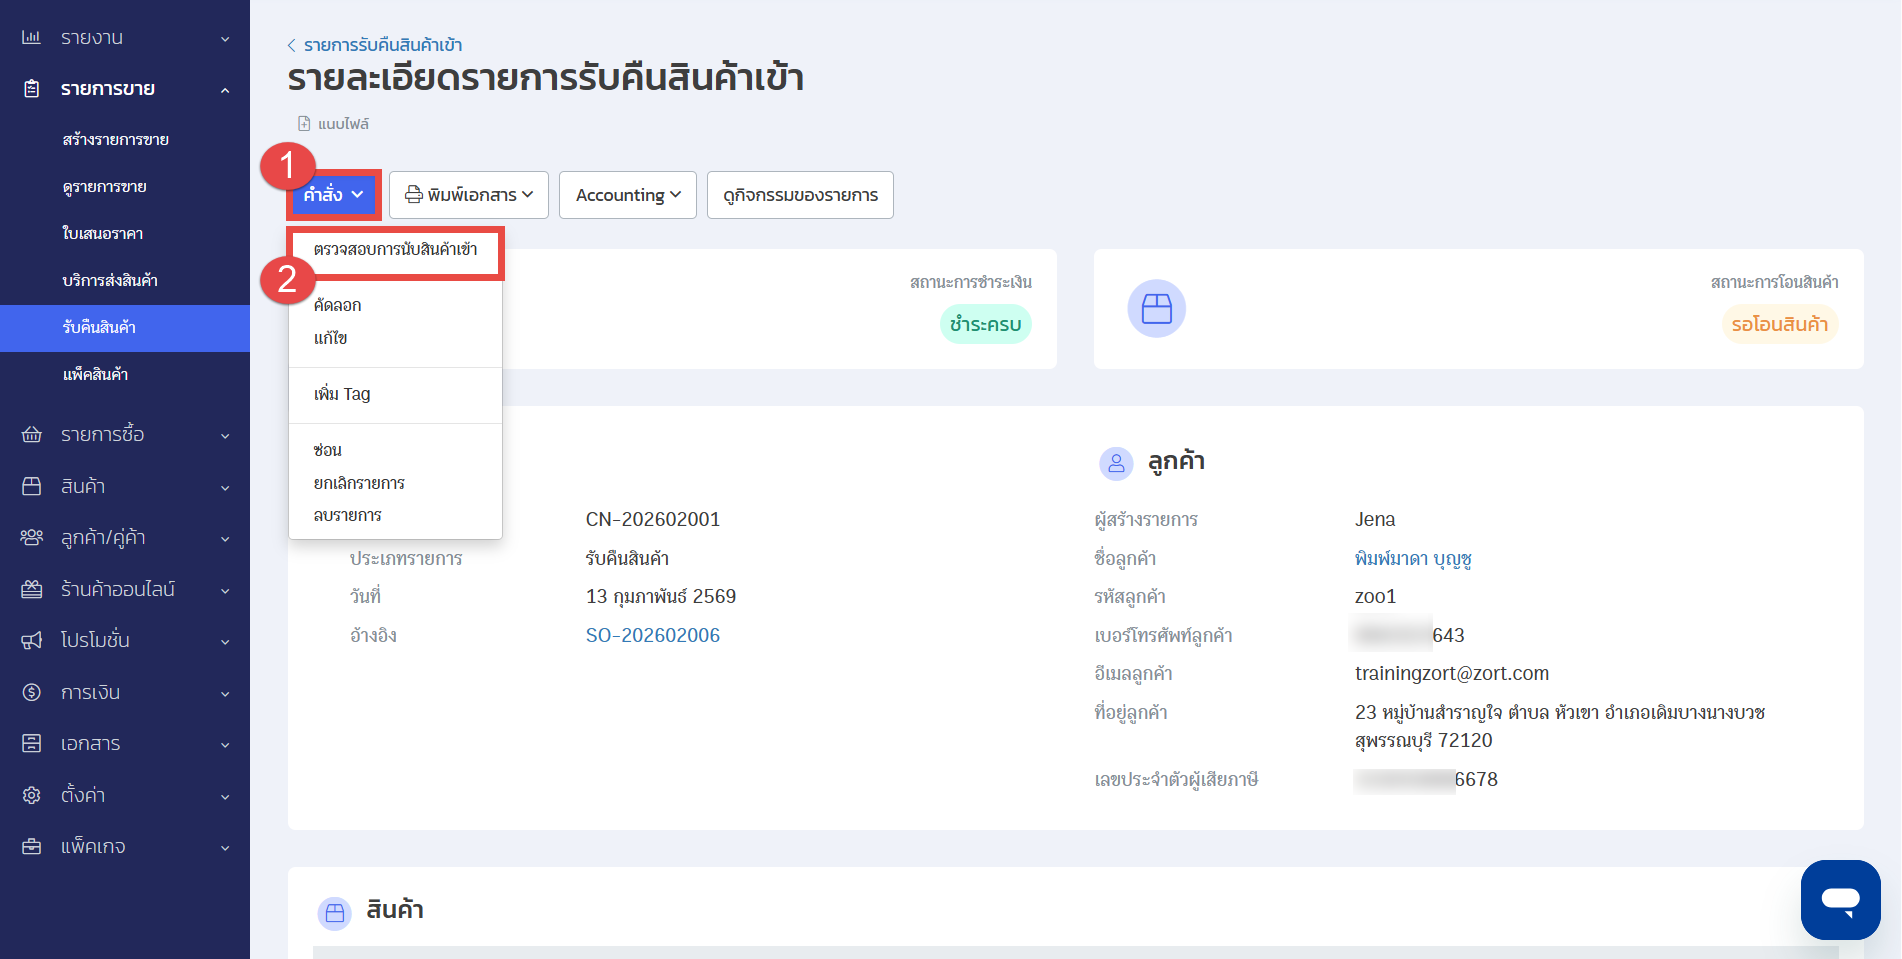The image size is (1902, 959).
Task: Choose ยกเลิกรายการ in the command menu
Action: point(359,483)
